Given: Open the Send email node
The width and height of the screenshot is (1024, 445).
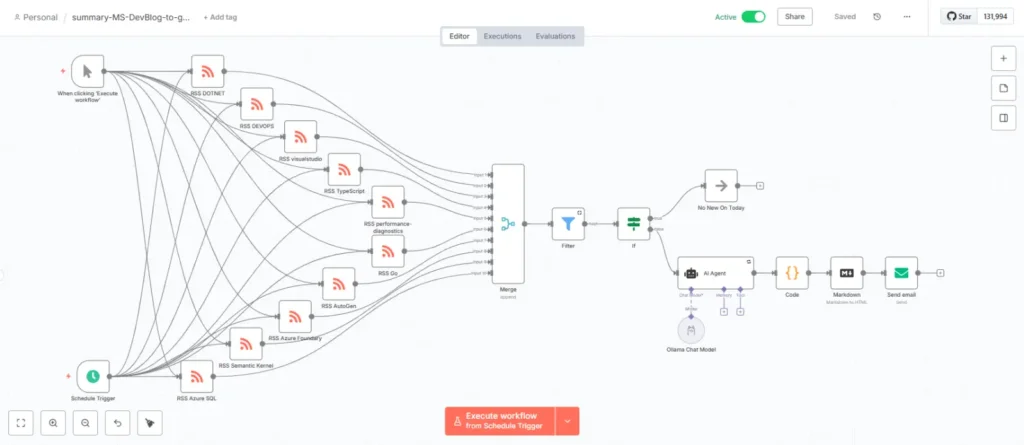Looking at the screenshot, I should (901, 273).
